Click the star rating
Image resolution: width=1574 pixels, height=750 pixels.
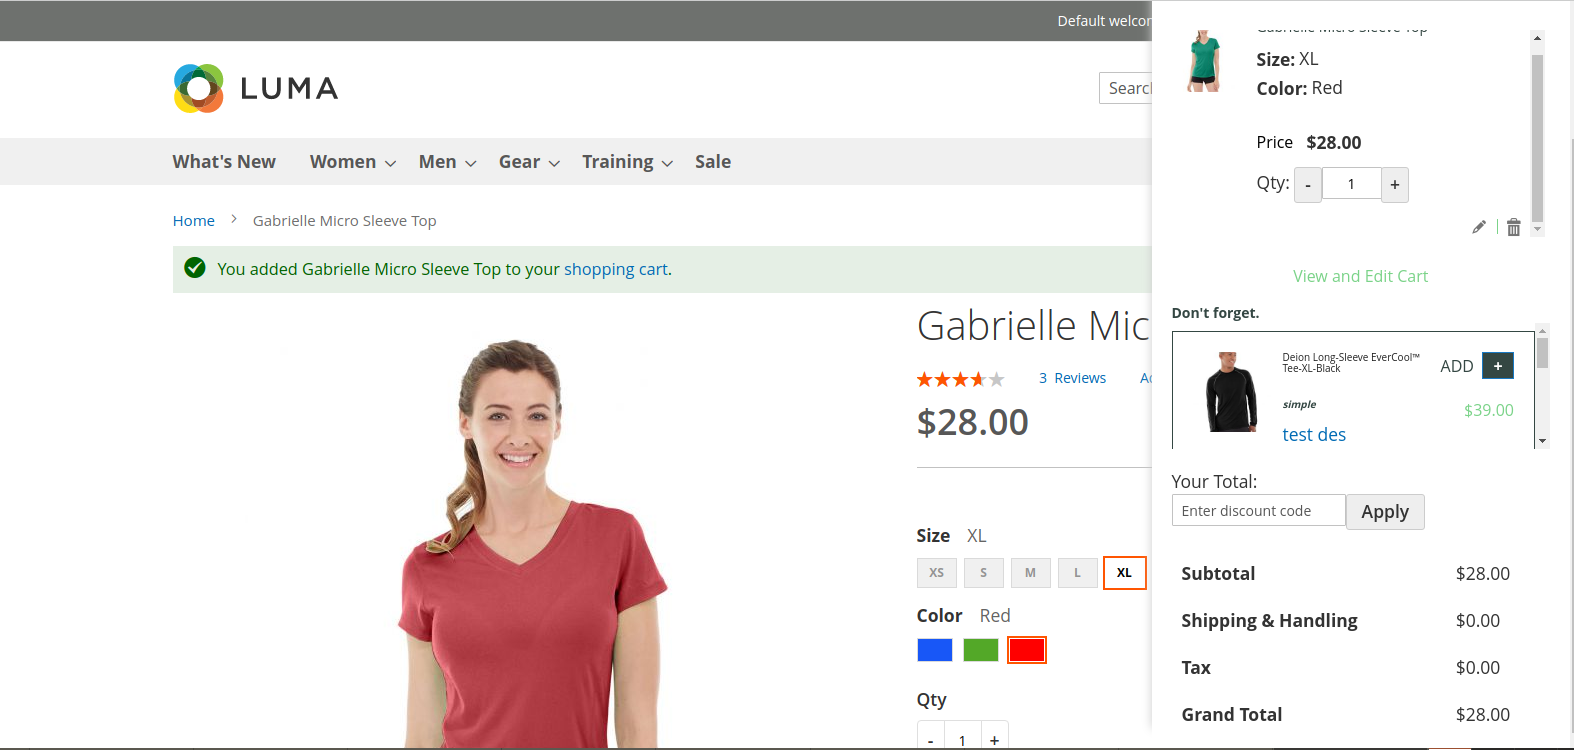960,379
